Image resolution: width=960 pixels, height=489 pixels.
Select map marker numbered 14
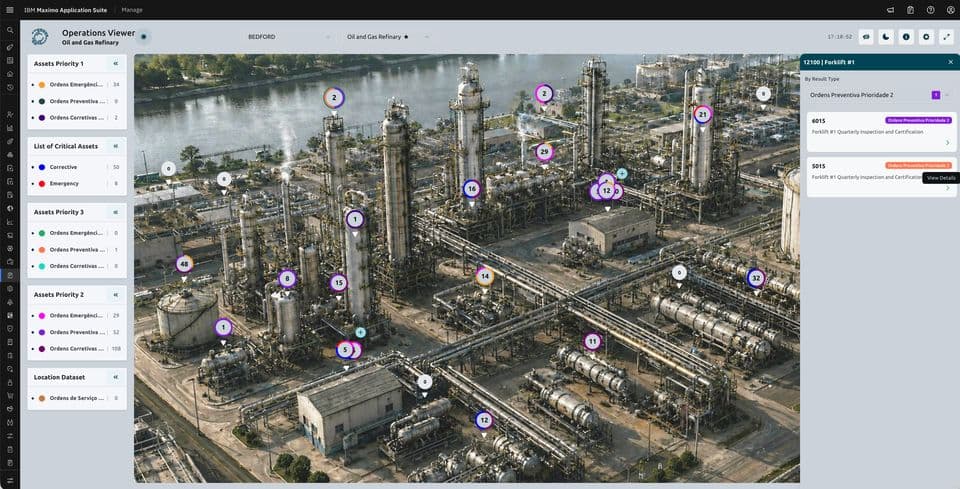[x=485, y=276]
